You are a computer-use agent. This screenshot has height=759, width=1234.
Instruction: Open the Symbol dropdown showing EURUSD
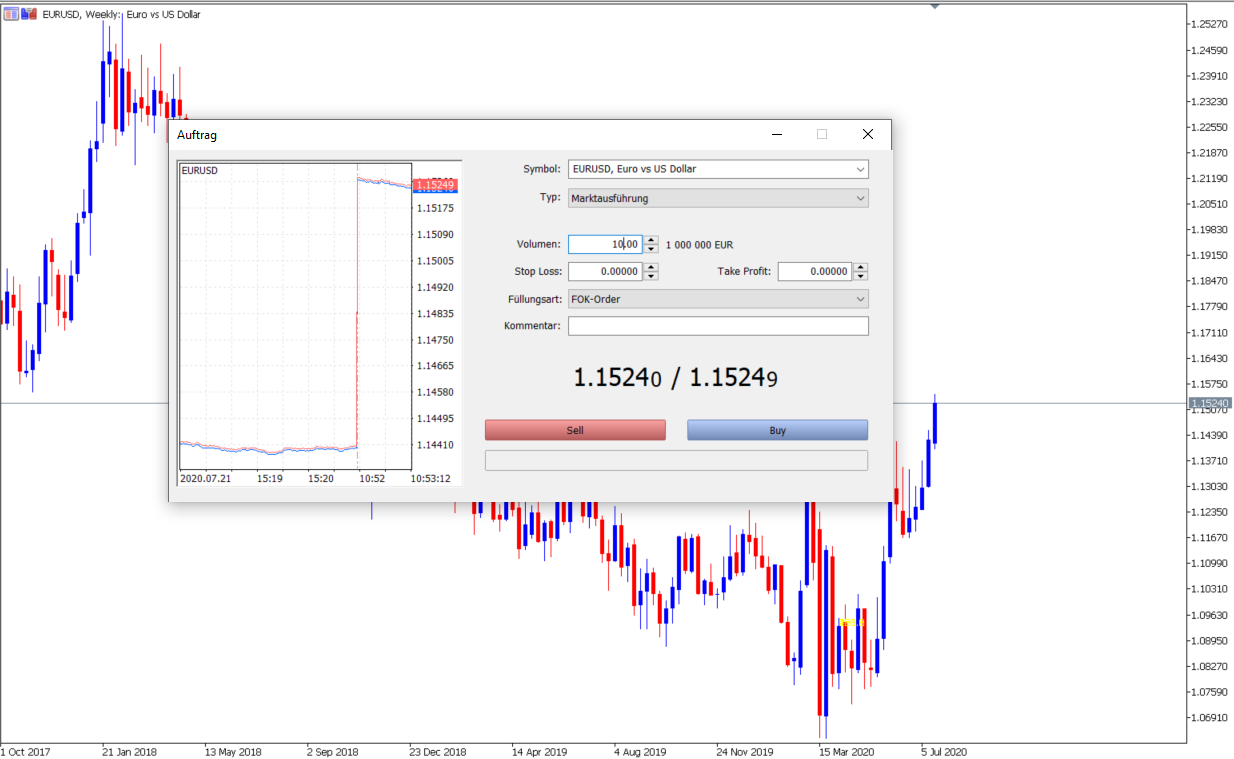tap(718, 169)
